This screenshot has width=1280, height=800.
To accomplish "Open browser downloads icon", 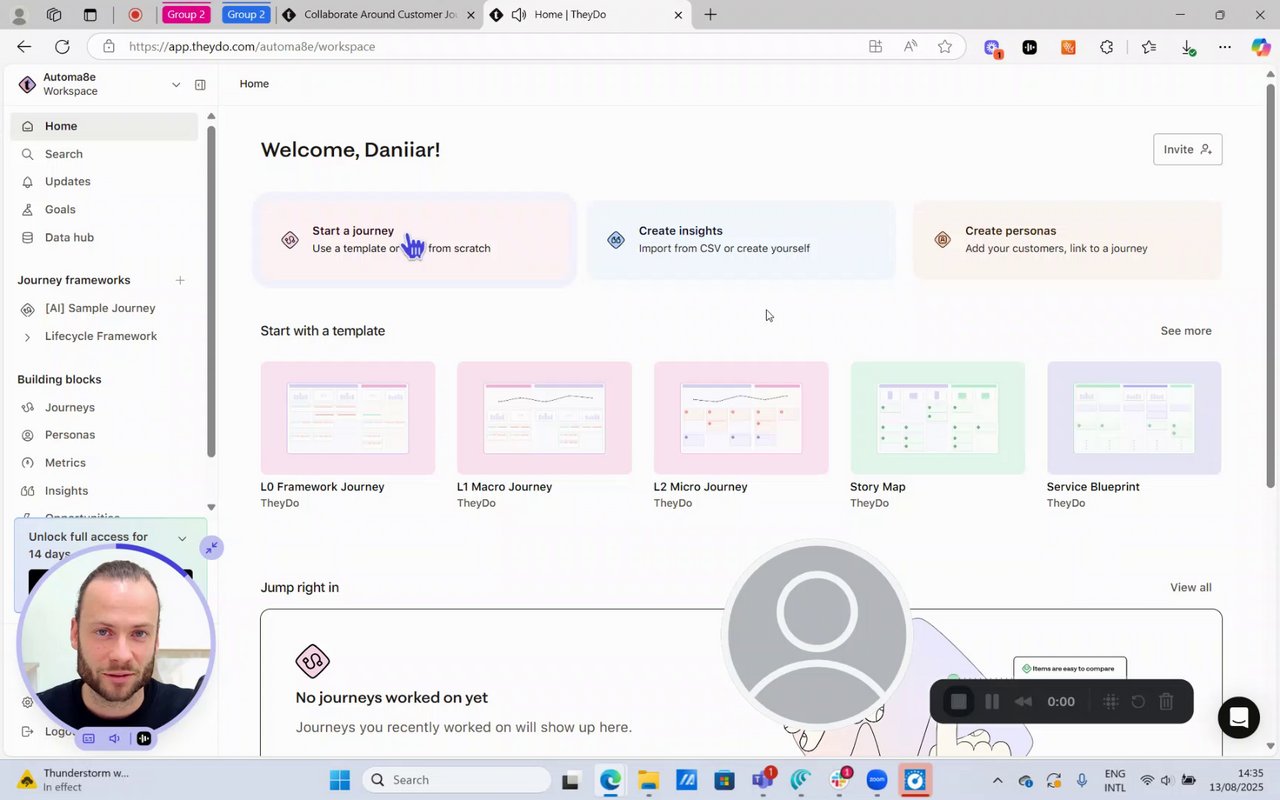I will (x=1188, y=47).
